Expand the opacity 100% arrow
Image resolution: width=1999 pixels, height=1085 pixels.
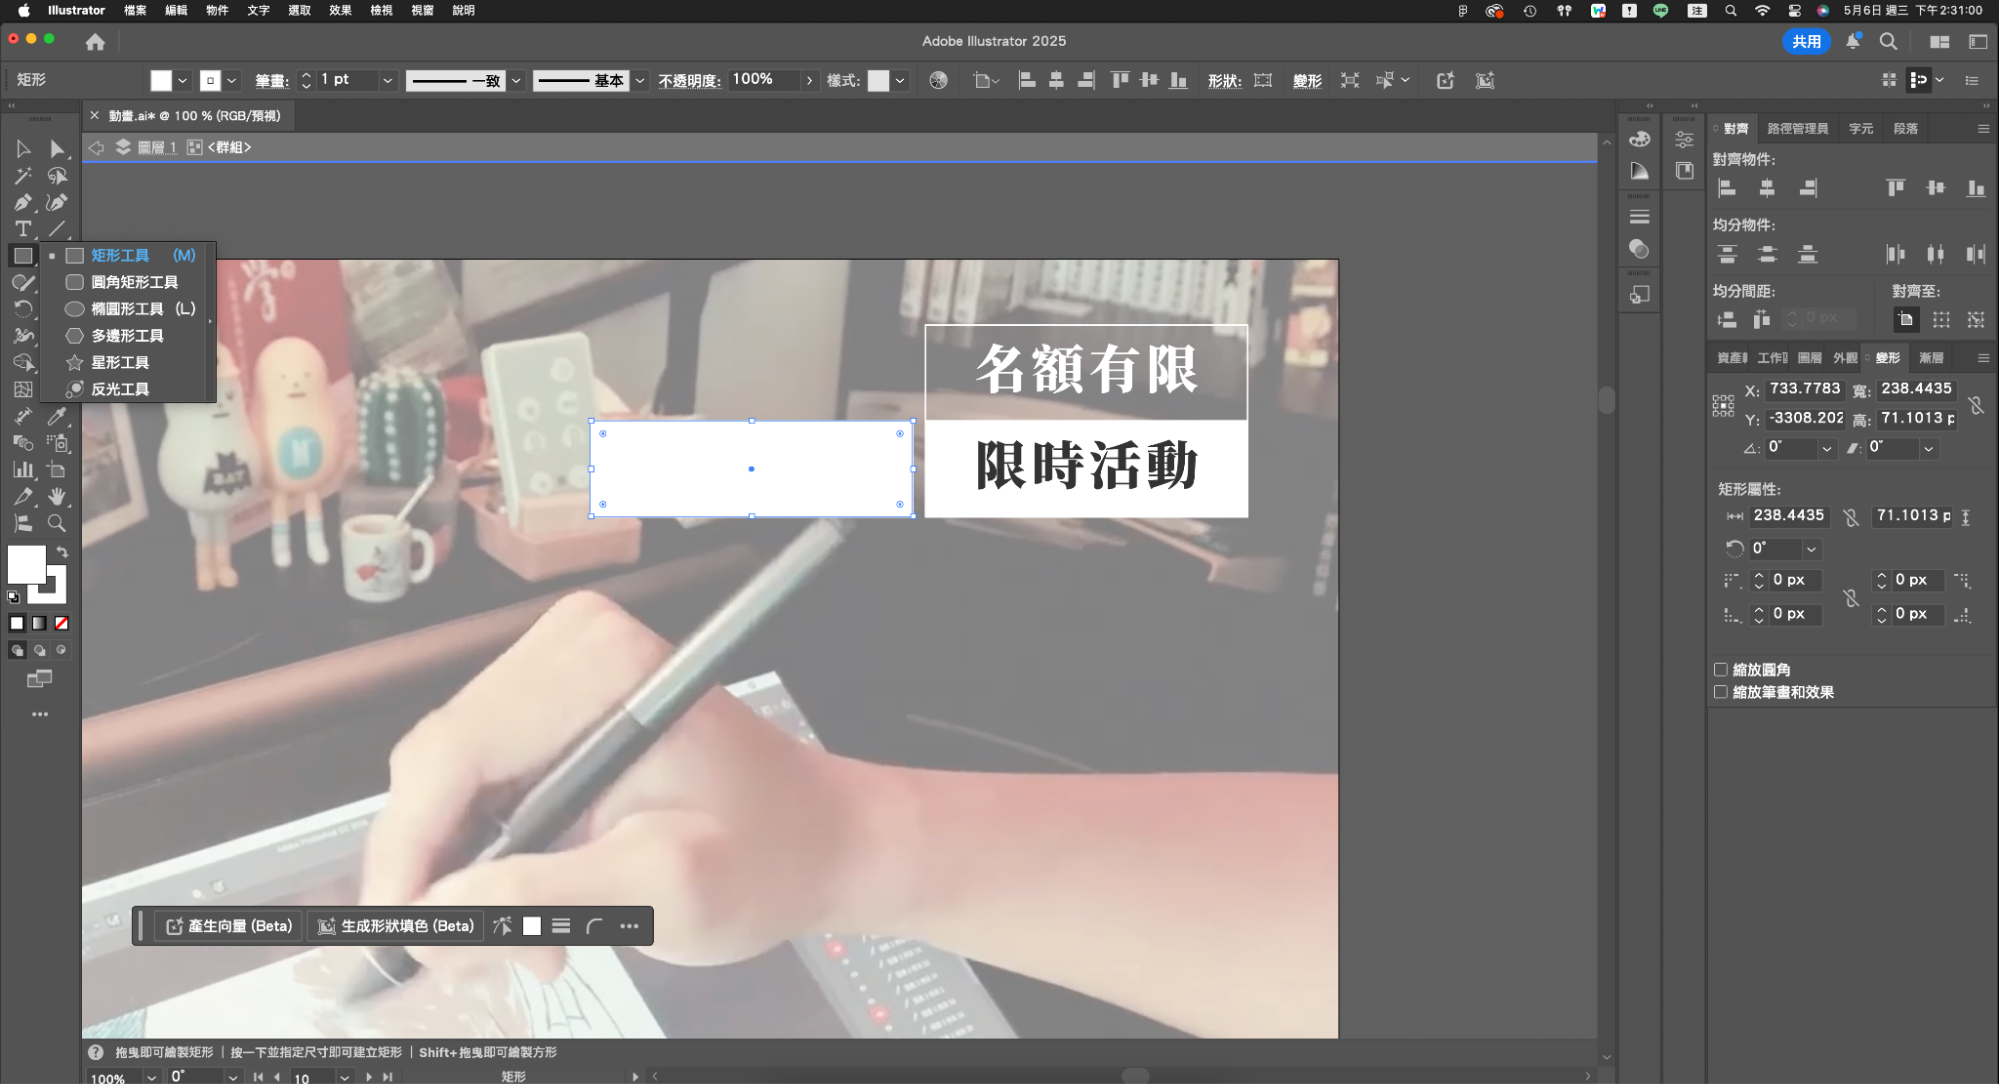[809, 81]
